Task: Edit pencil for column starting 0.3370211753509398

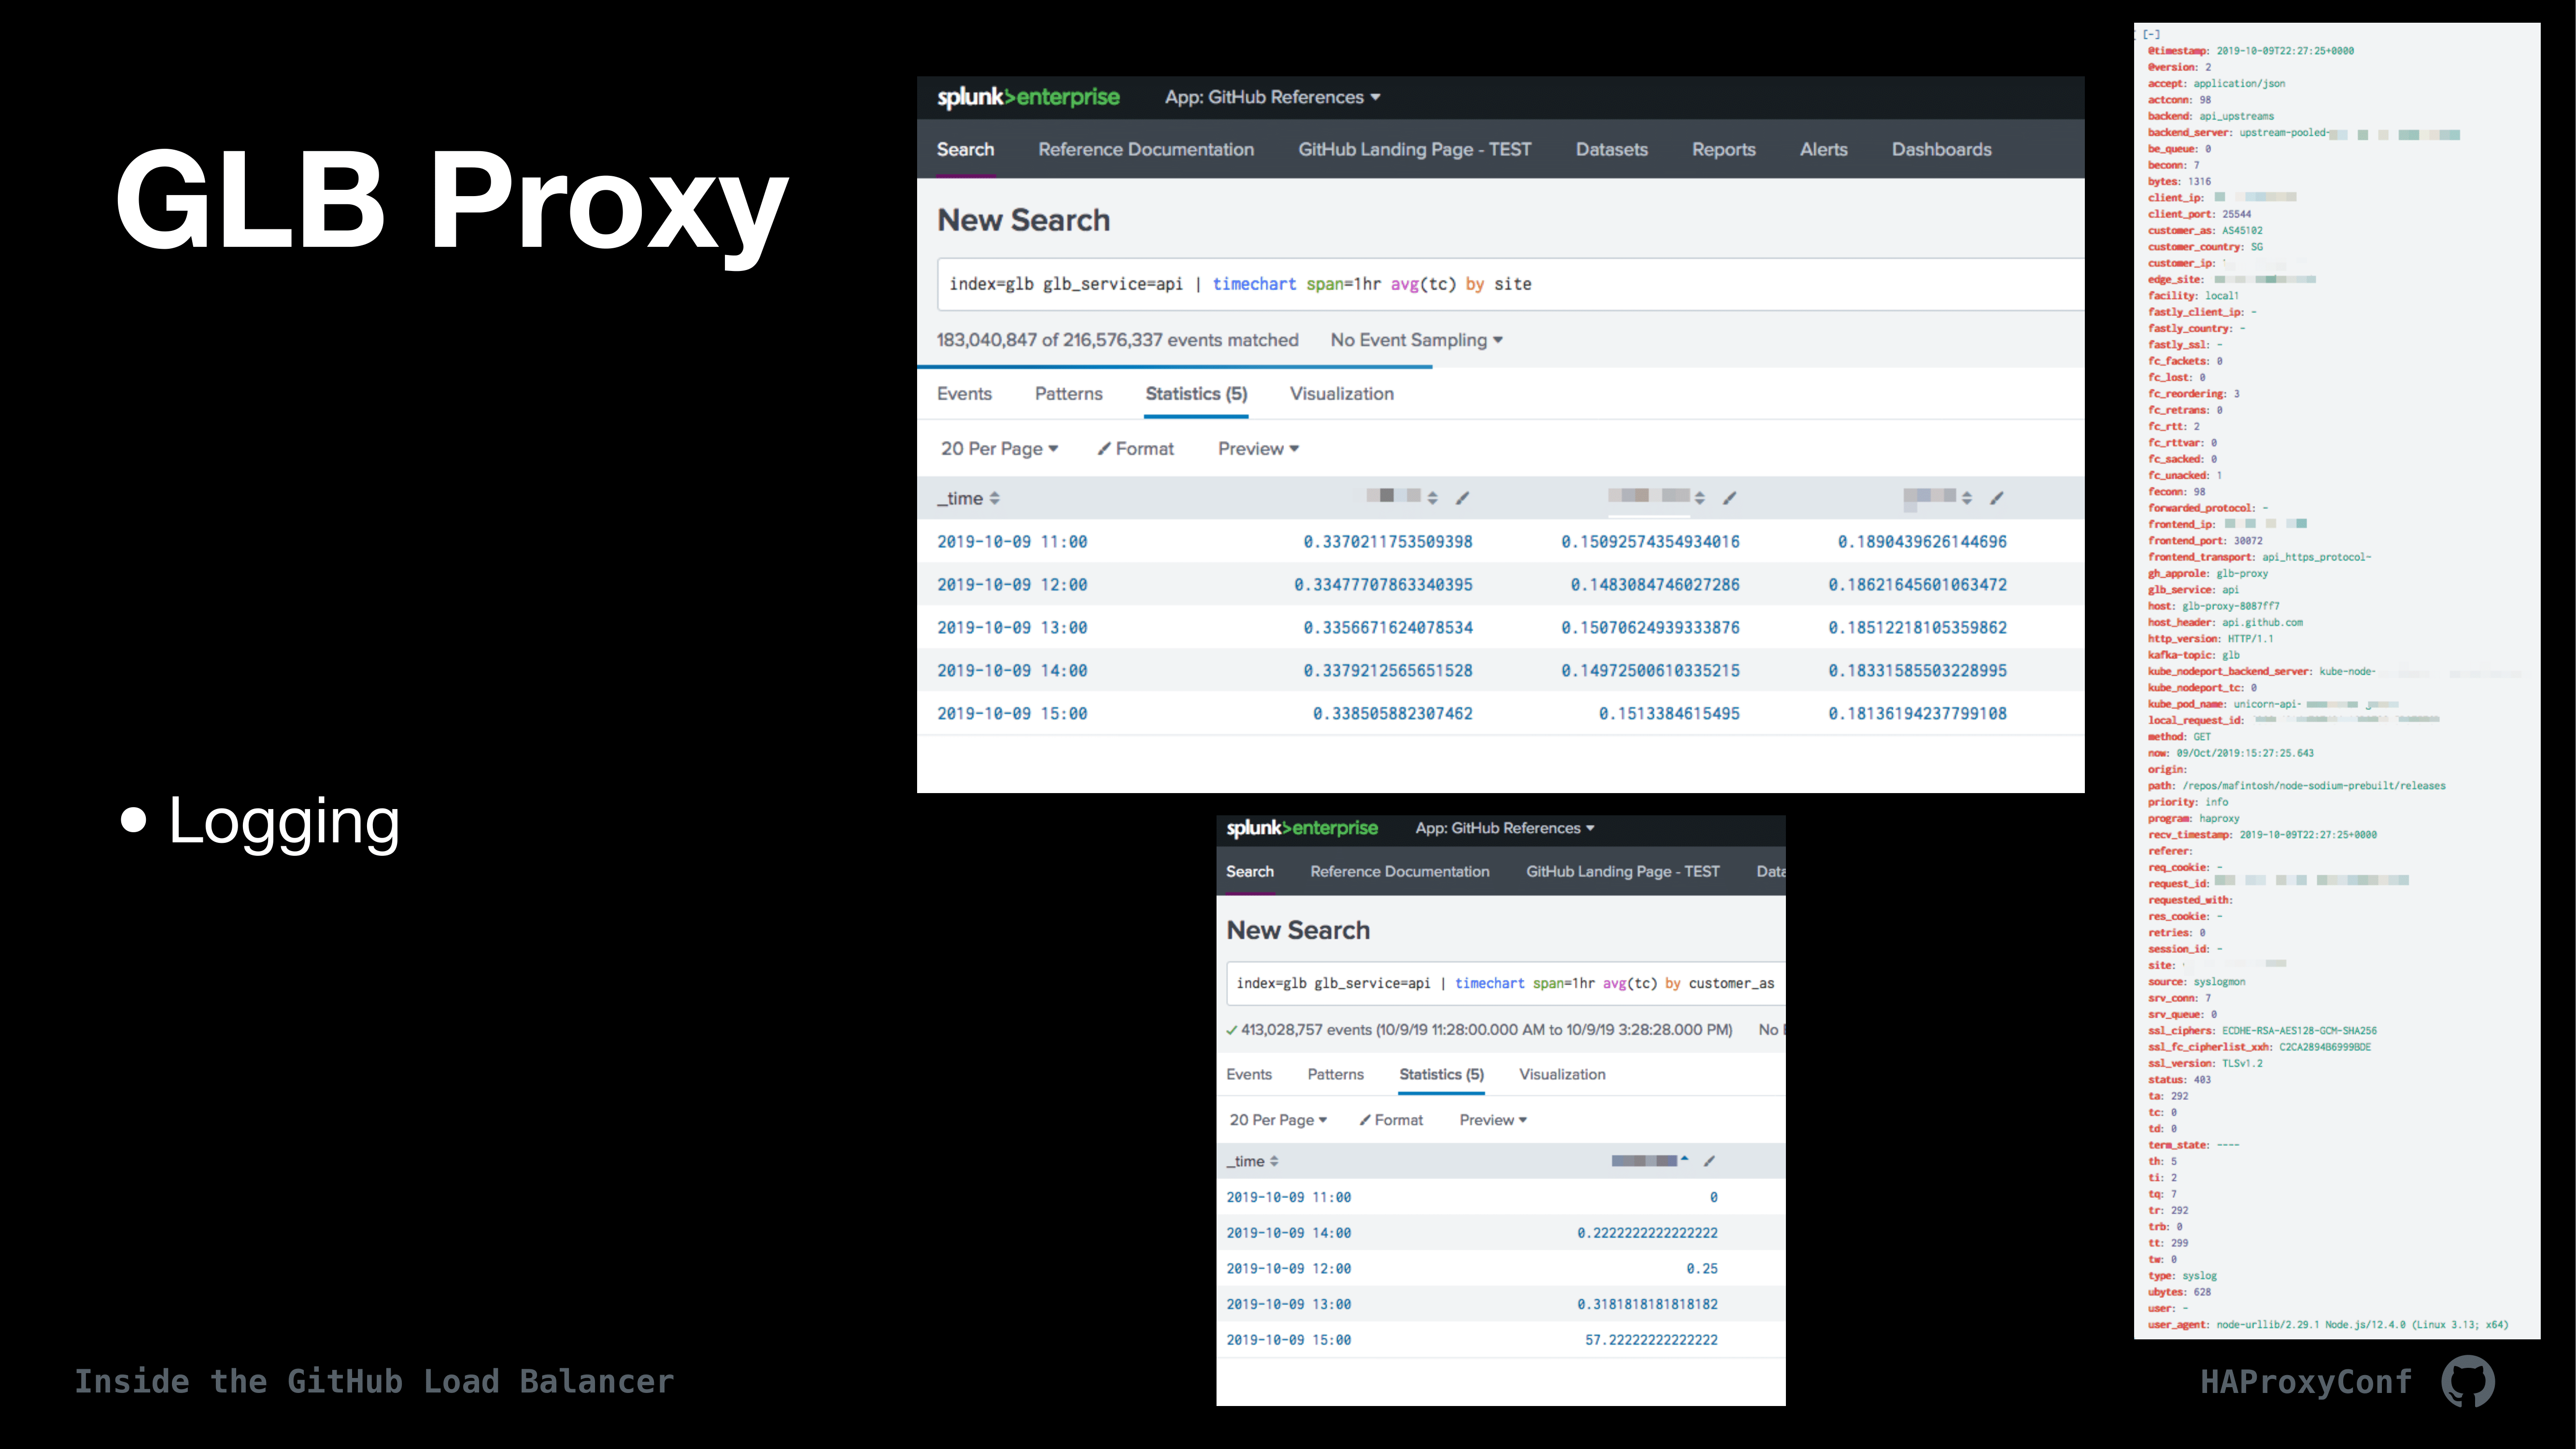Action: pos(1462,497)
